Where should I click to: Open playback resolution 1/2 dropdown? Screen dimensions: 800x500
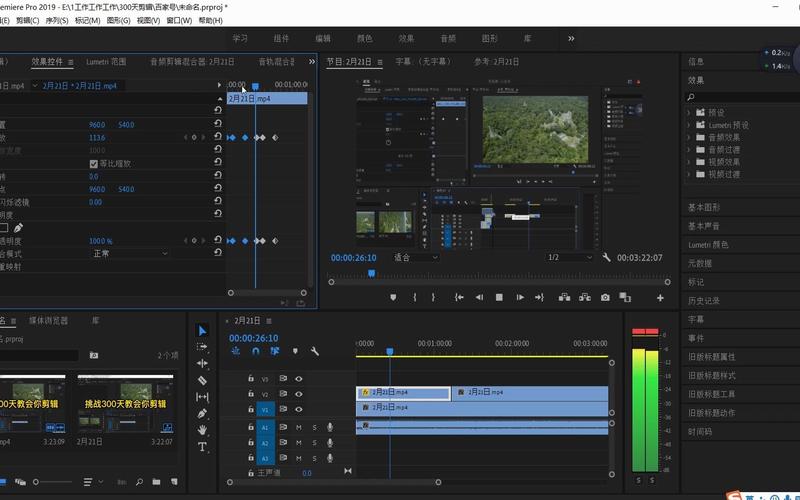[x=570, y=258]
